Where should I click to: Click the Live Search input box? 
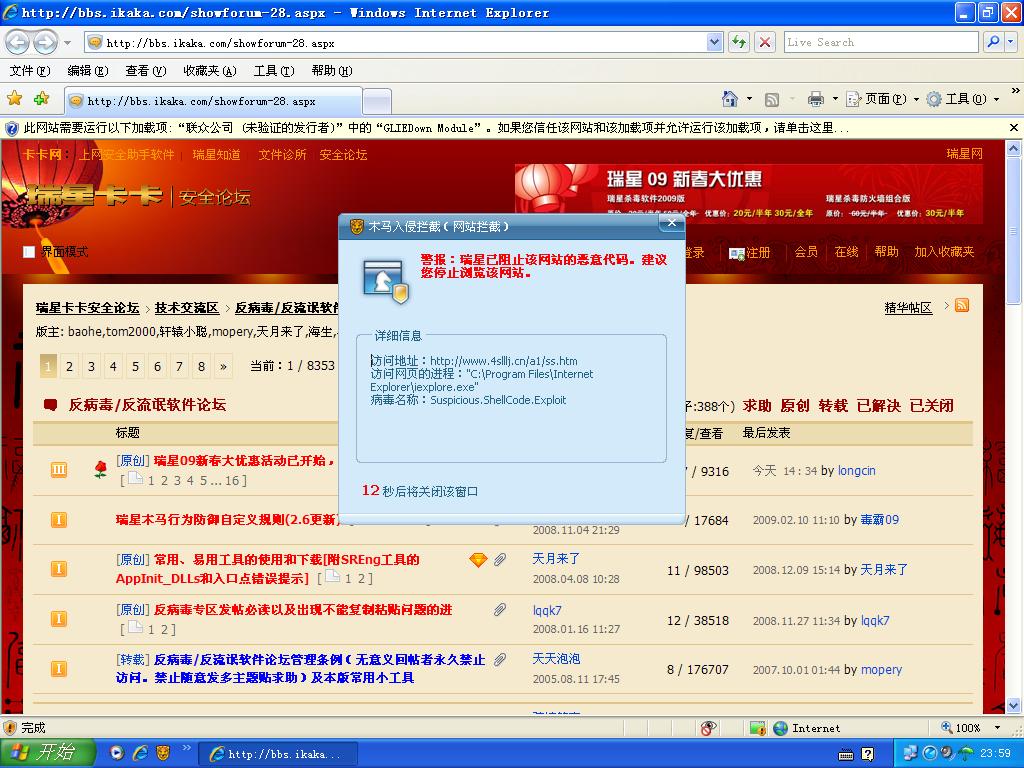click(x=881, y=42)
